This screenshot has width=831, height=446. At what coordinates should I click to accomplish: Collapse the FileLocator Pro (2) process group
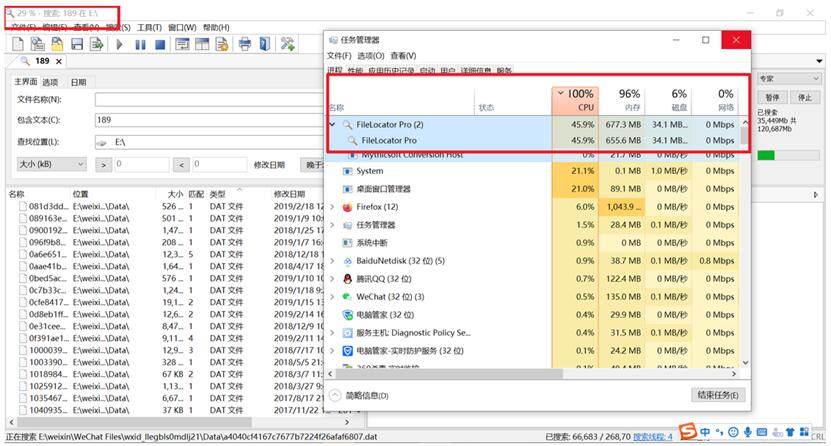[x=333, y=125]
